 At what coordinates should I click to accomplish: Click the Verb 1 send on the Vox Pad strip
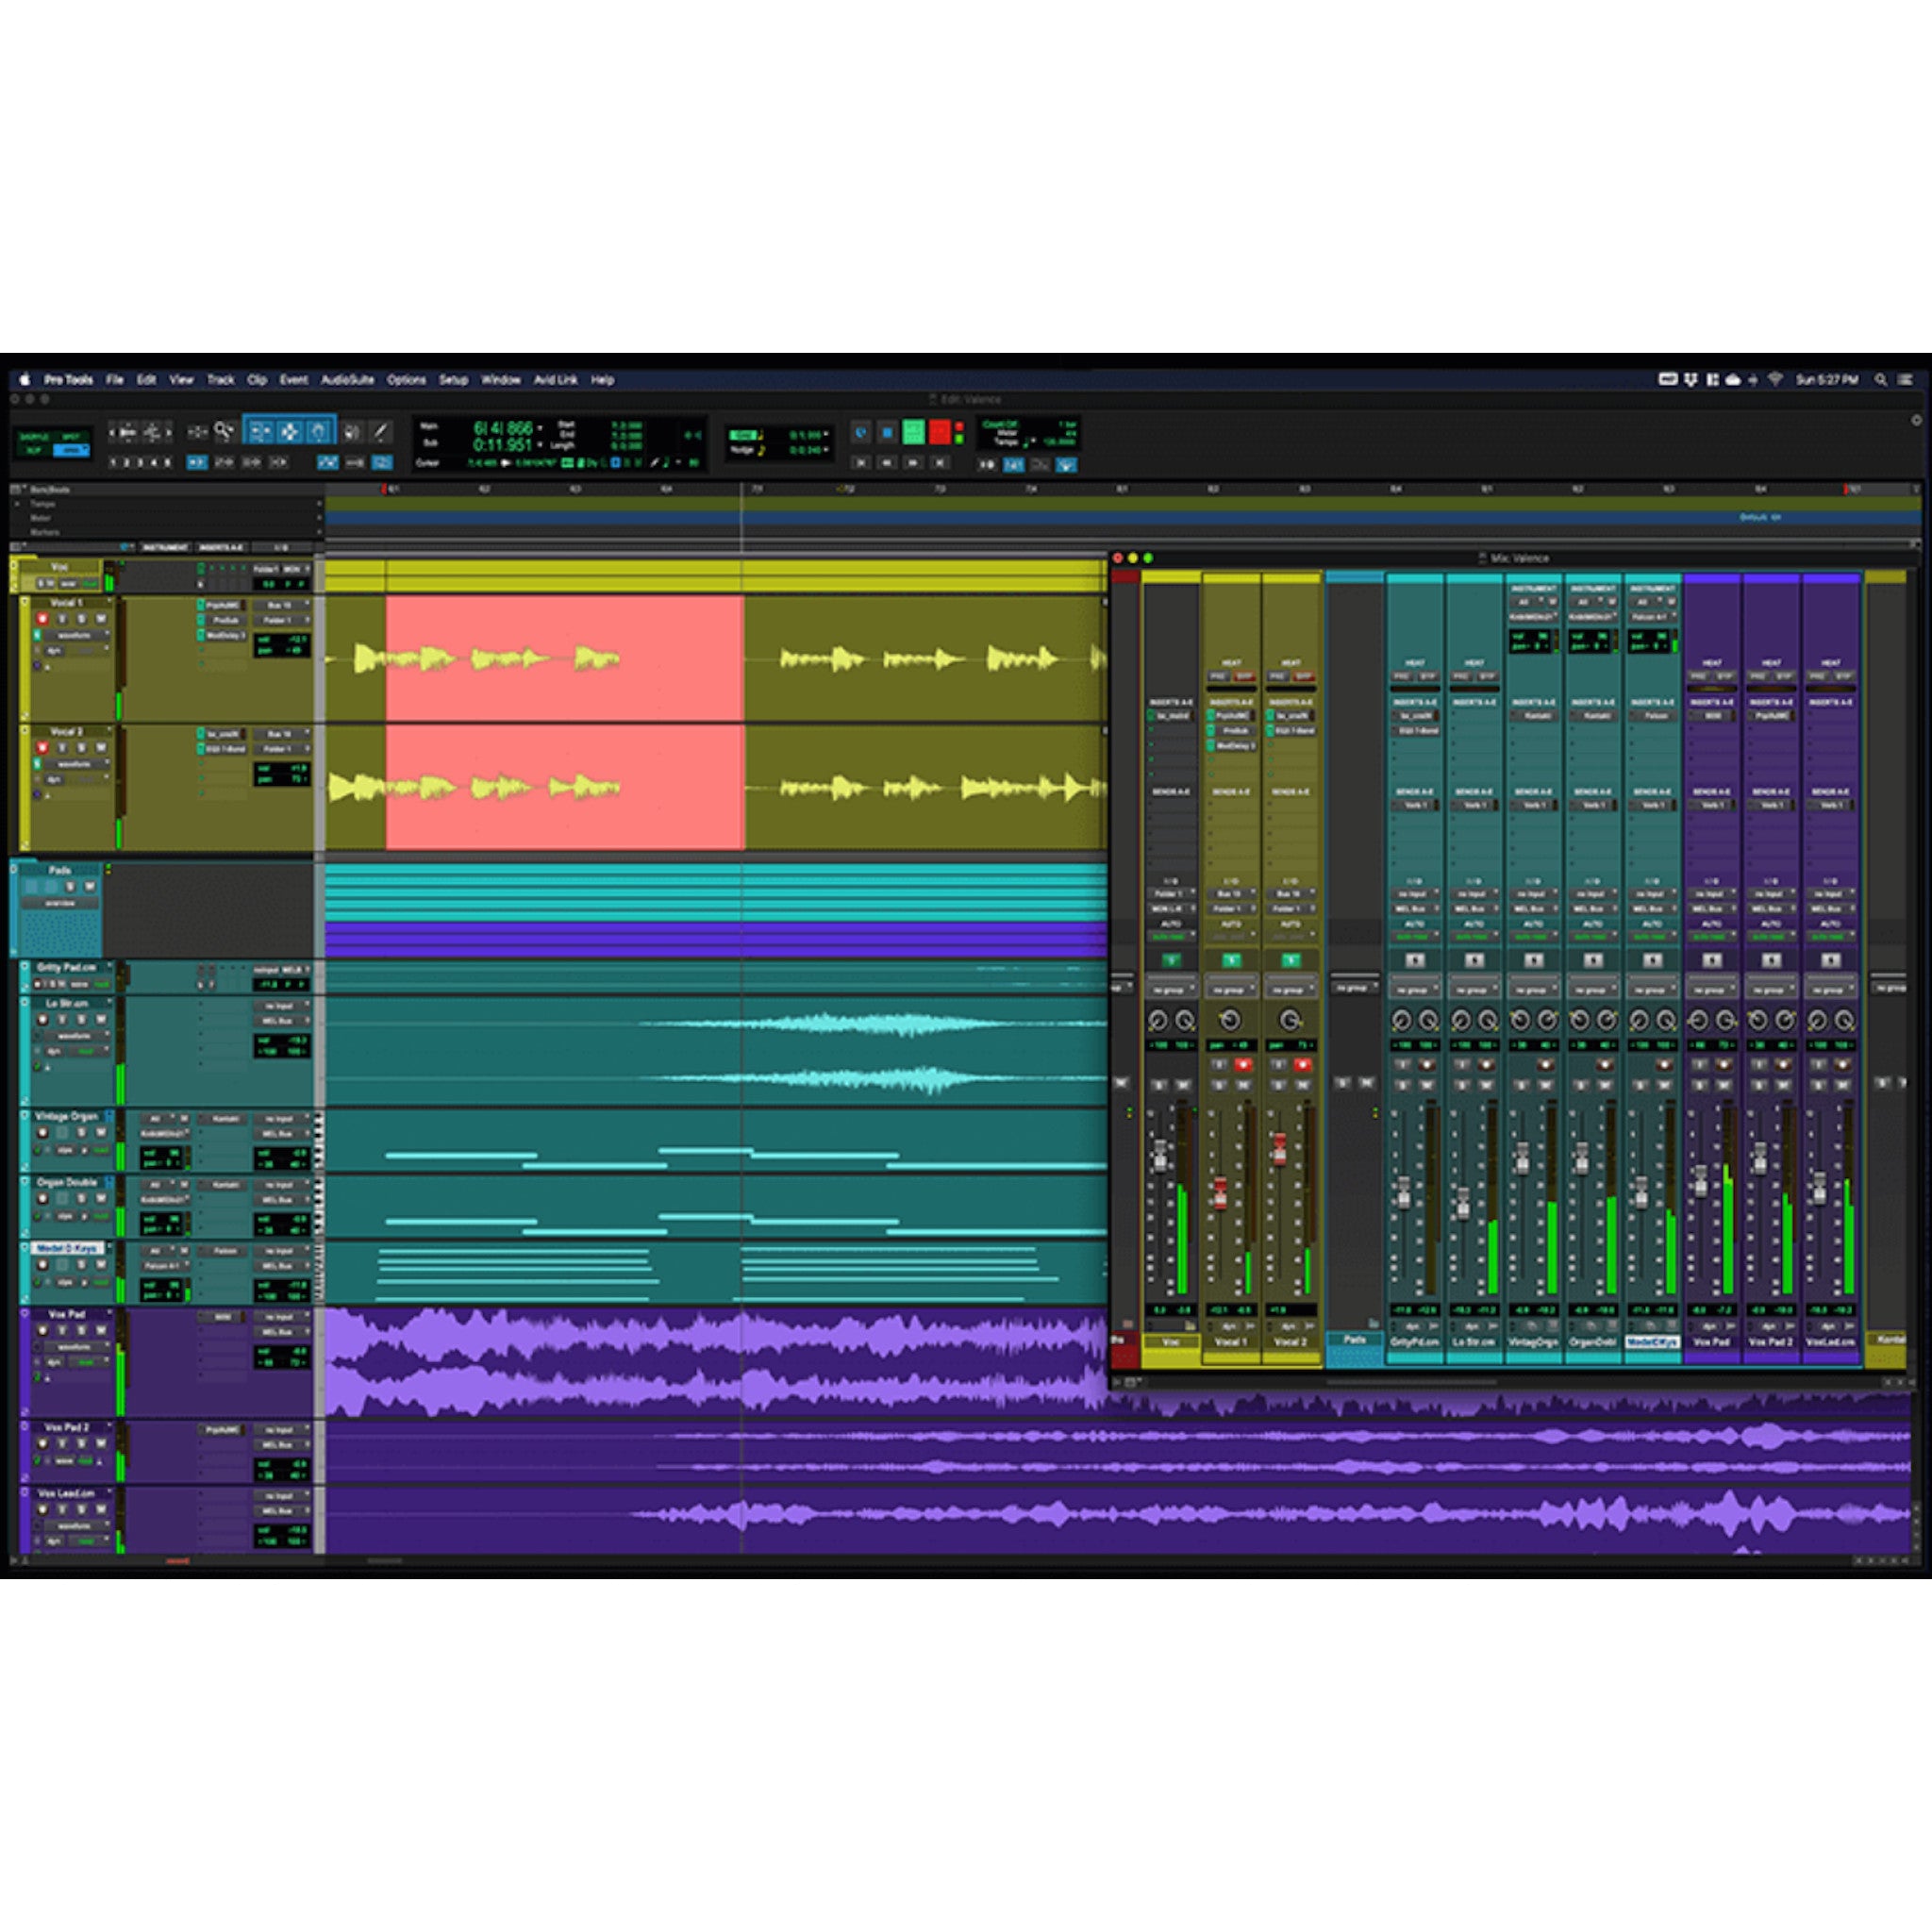click(x=1711, y=803)
